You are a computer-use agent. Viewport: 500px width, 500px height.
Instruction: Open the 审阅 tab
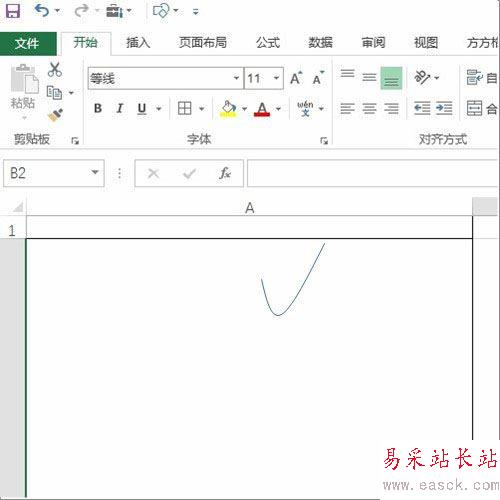coord(373,43)
